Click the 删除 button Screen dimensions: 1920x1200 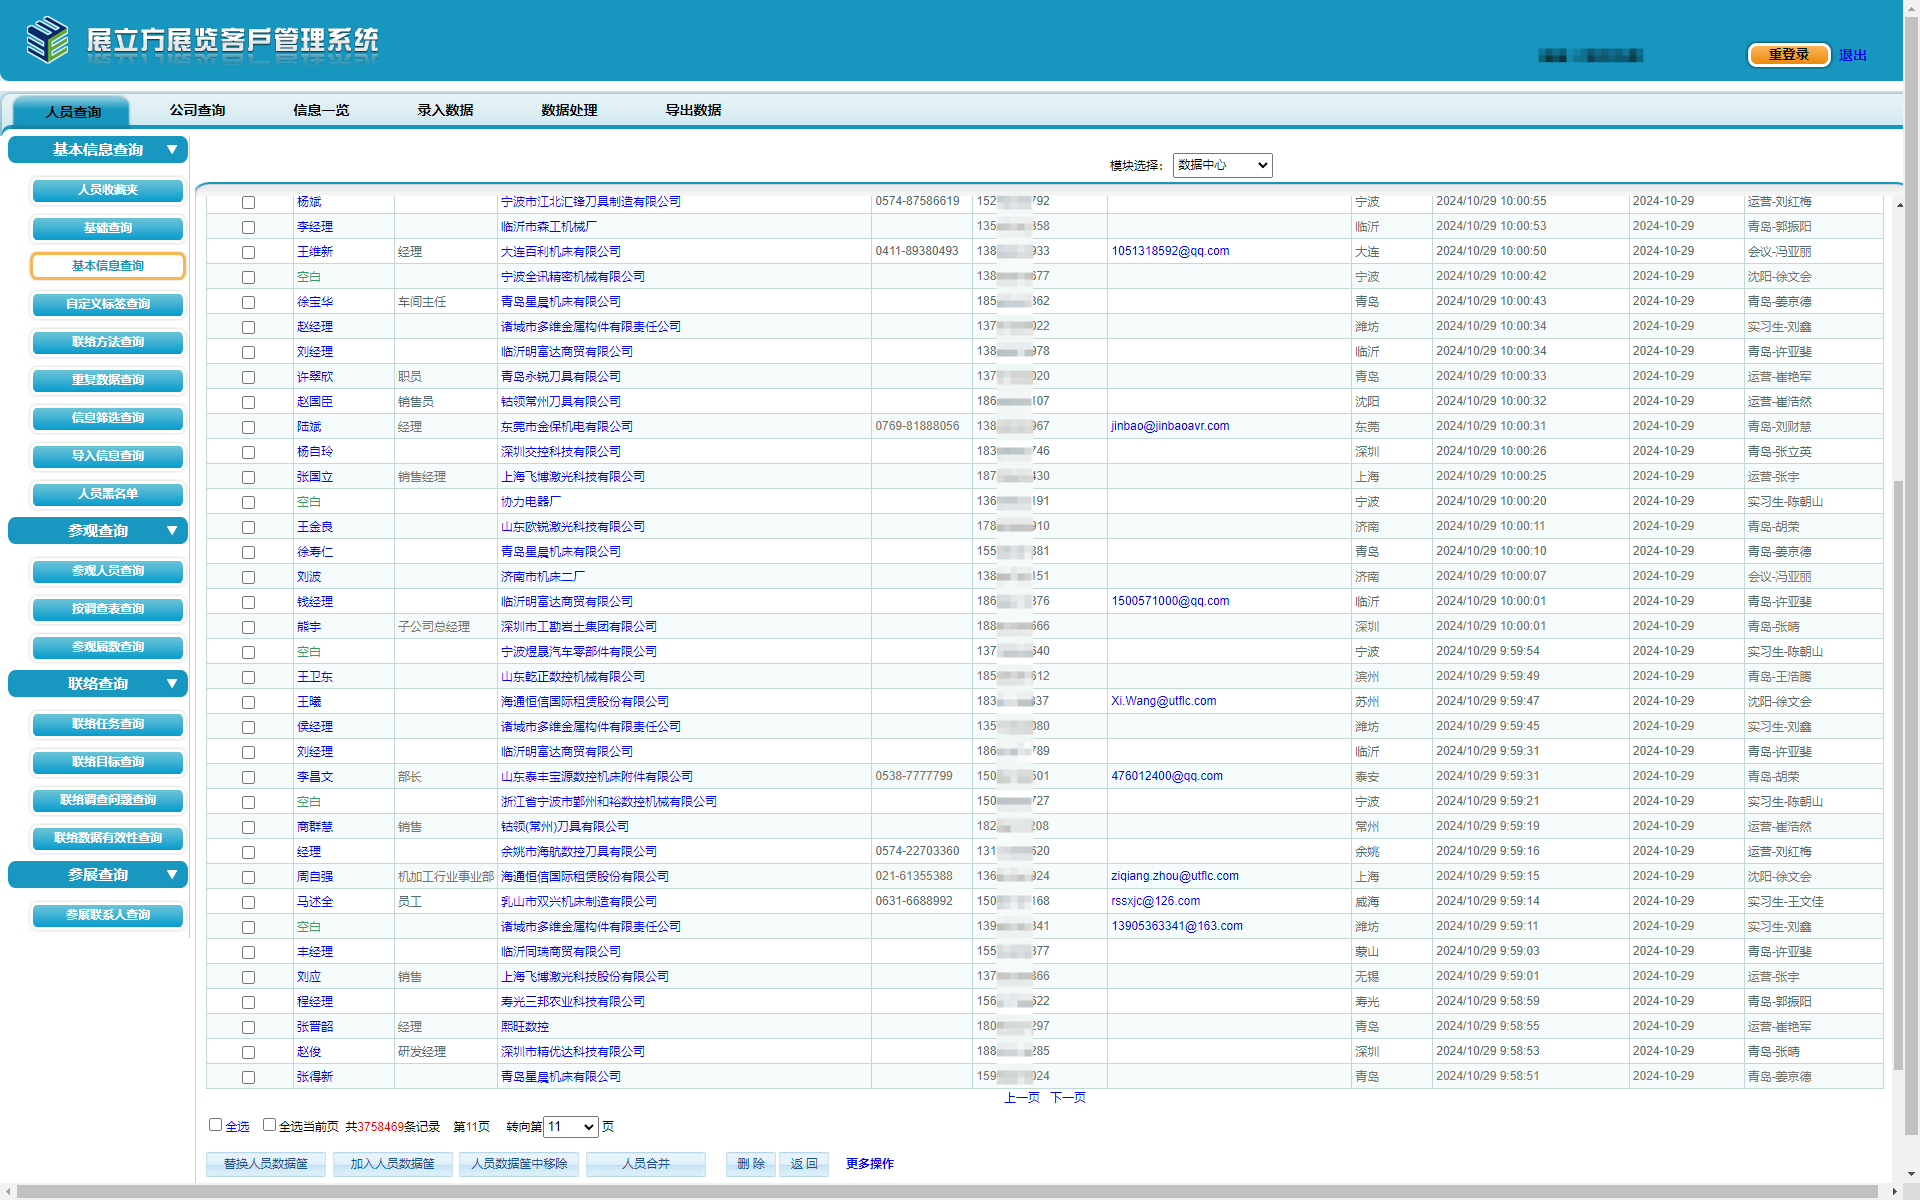[x=751, y=1164]
